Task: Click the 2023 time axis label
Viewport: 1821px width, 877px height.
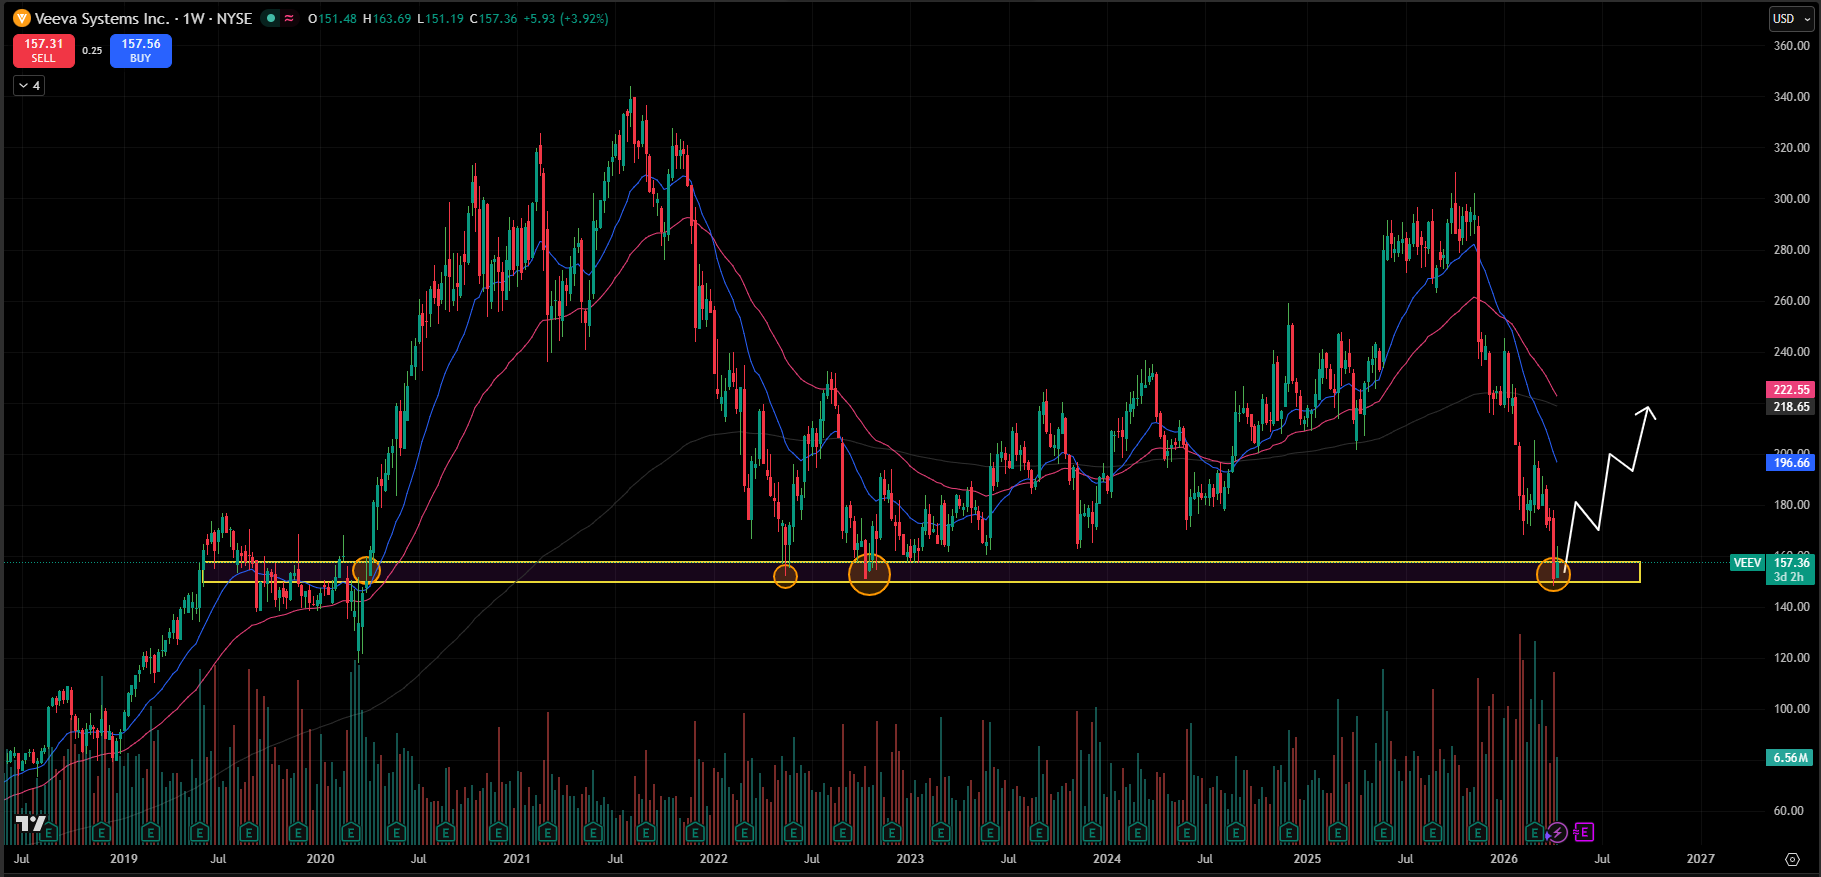Action: 910,859
